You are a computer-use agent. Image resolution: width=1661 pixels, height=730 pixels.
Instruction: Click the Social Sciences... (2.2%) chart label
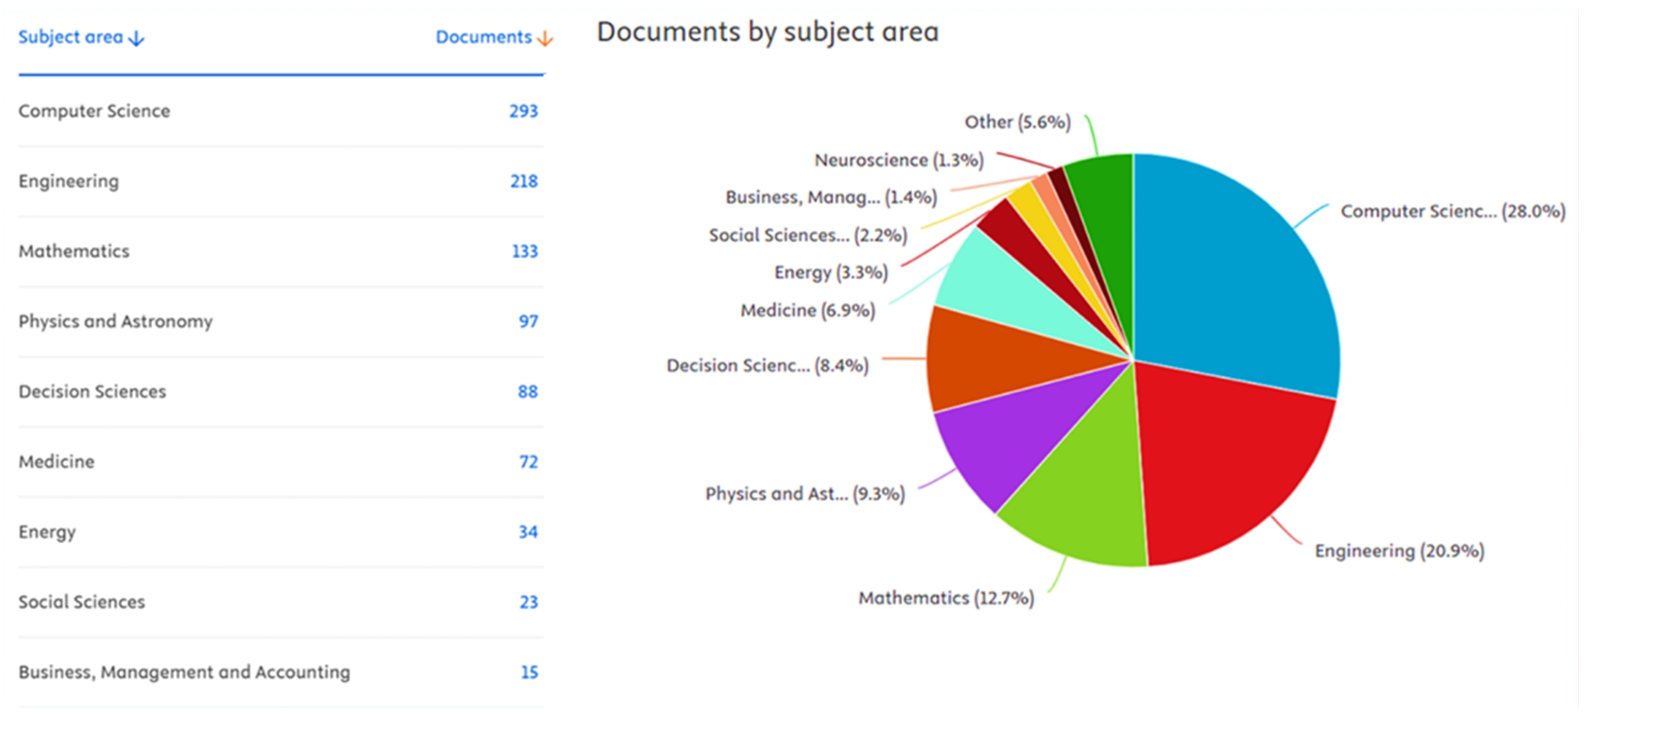[808, 235]
